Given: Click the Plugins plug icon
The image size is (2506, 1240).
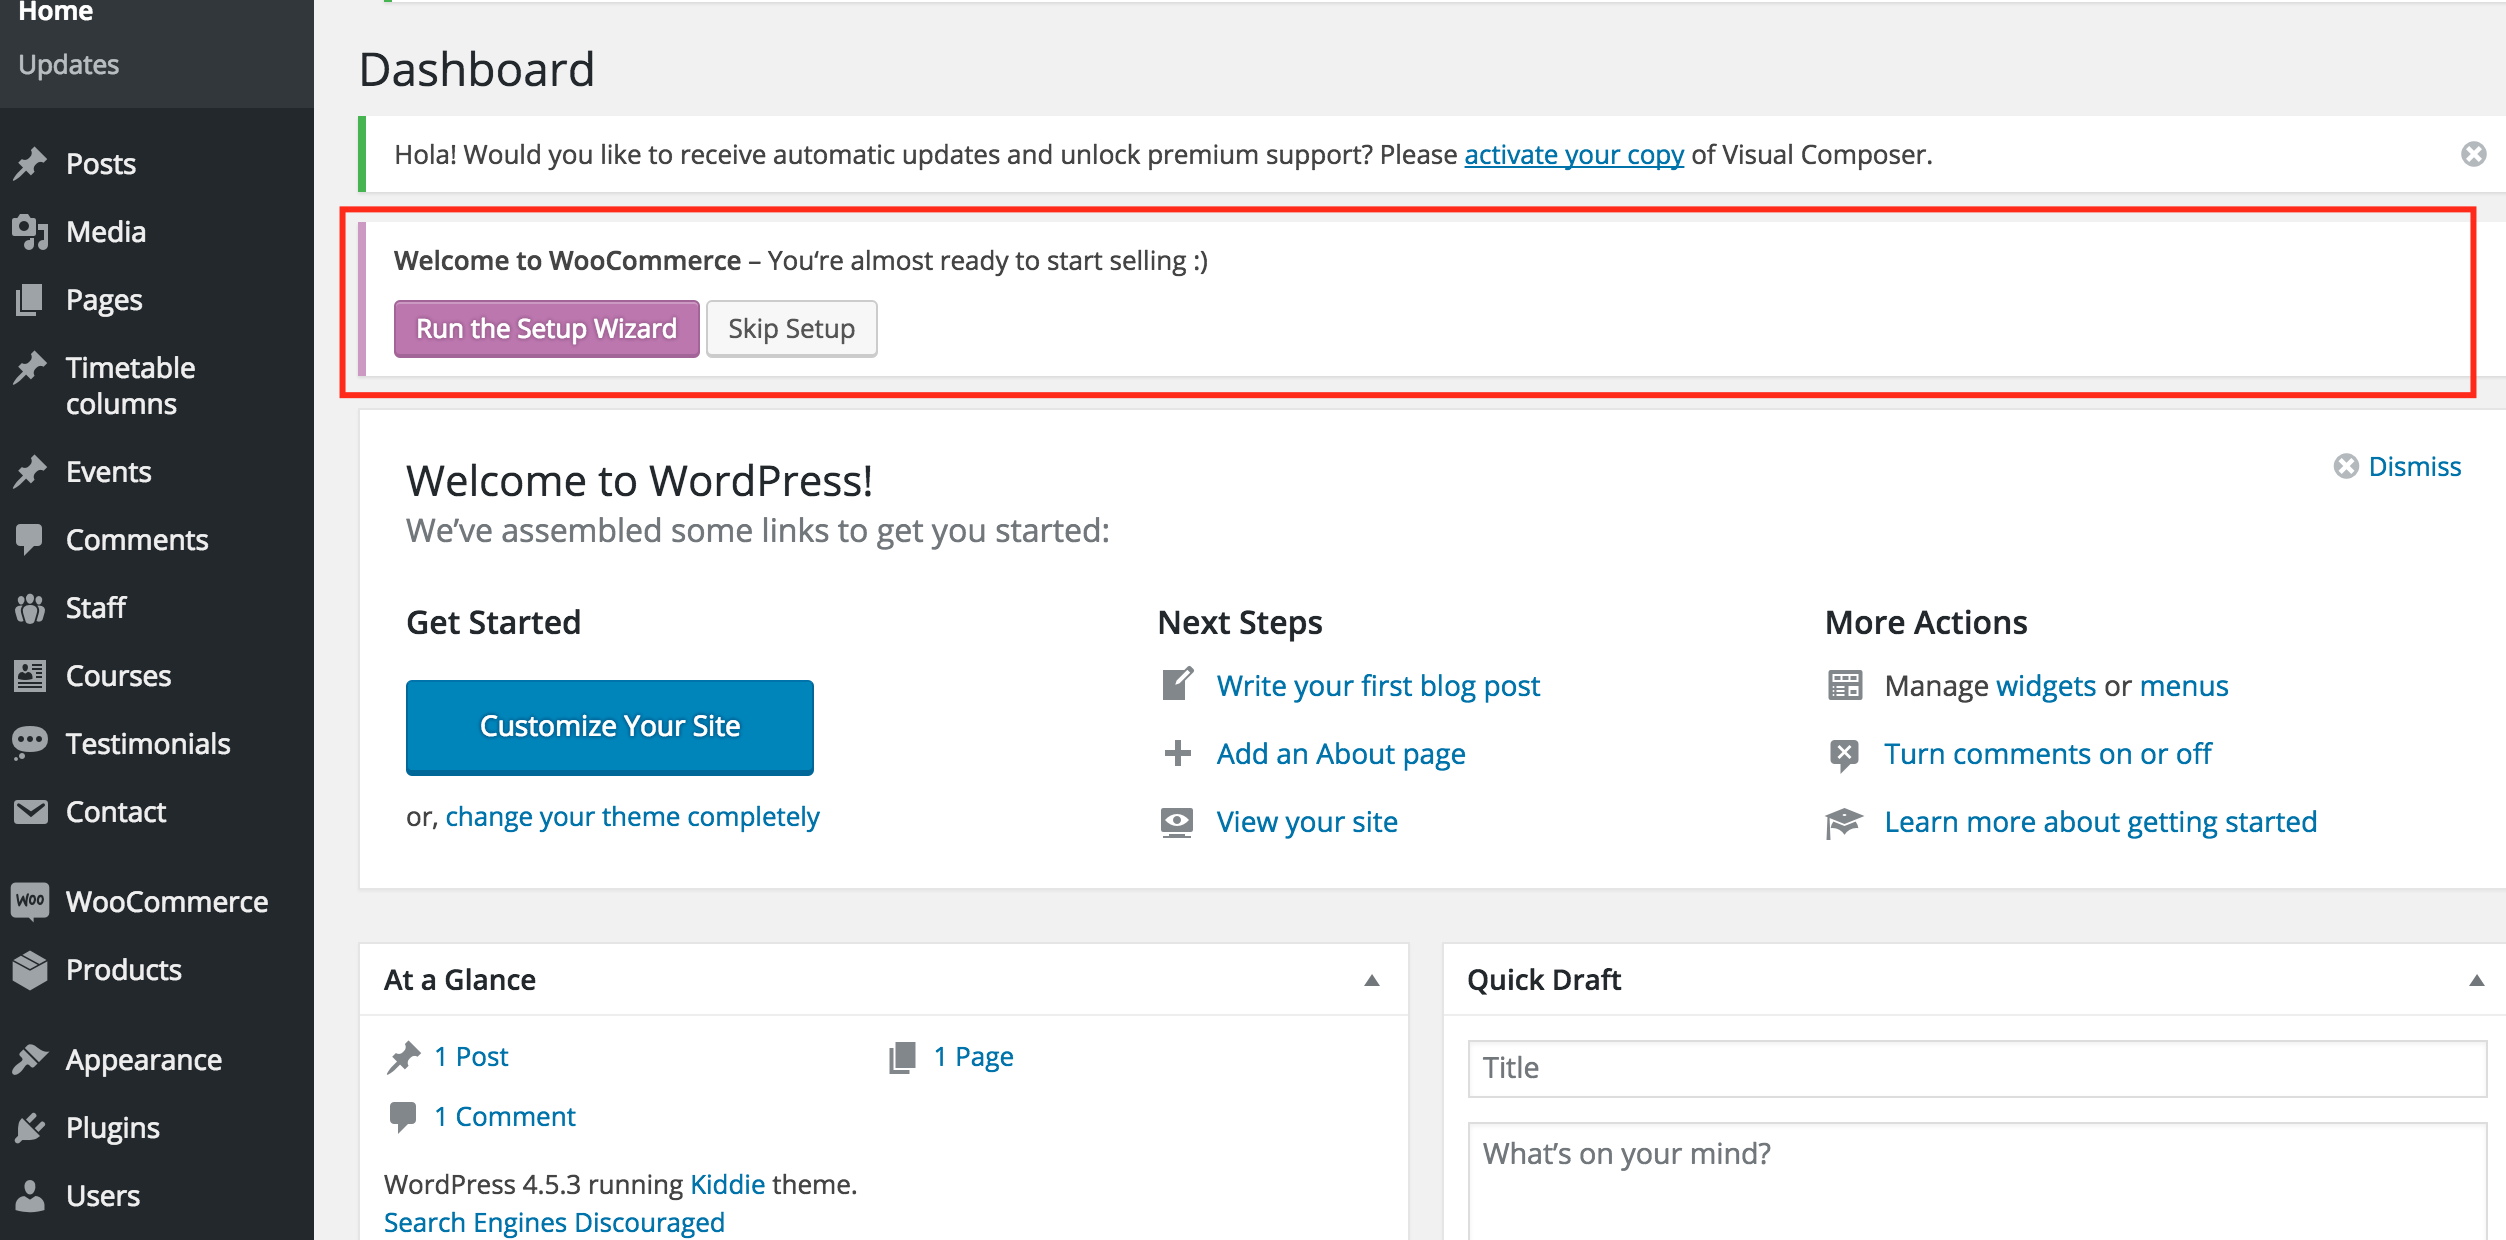Looking at the screenshot, I should pyautogui.click(x=31, y=1128).
